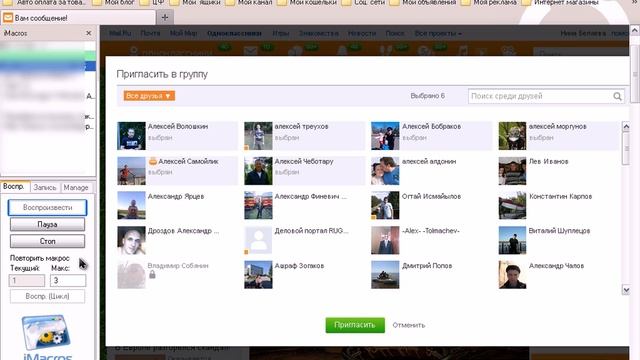Viewport: 640px width, 360px height.
Task: Click friend list scrollbar down arrow
Action: click(x=626, y=290)
